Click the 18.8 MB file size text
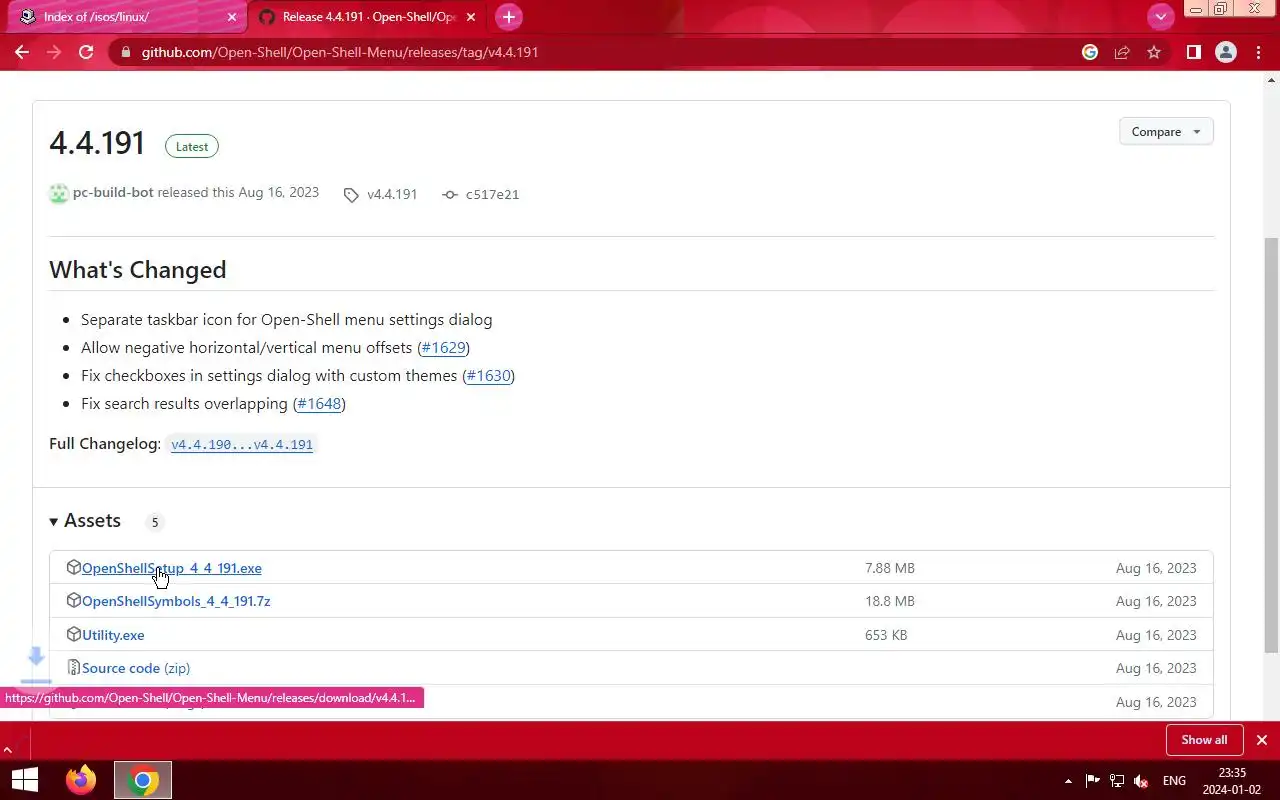 [x=890, y=601]
